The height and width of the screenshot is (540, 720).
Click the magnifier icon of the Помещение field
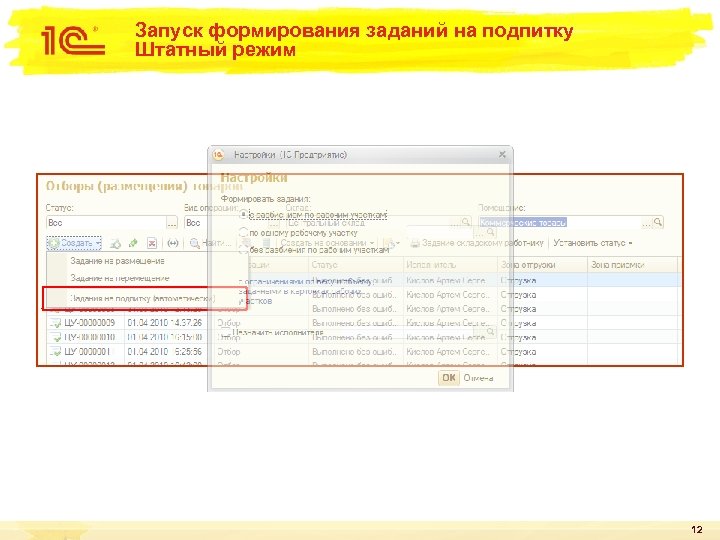point(658,223)
